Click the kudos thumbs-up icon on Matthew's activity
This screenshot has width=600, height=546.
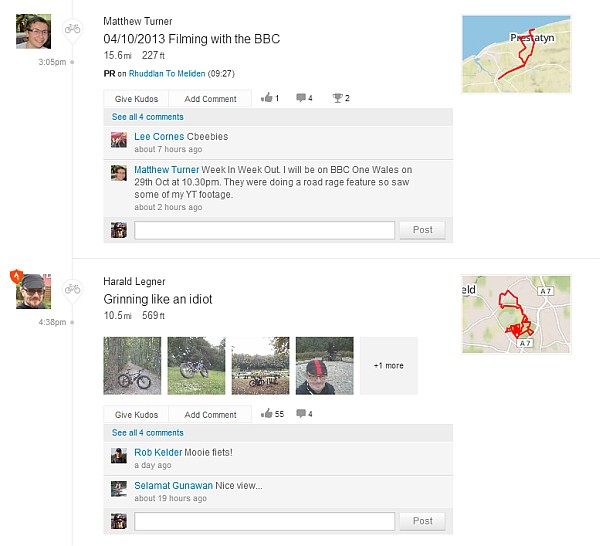point(266,99)
